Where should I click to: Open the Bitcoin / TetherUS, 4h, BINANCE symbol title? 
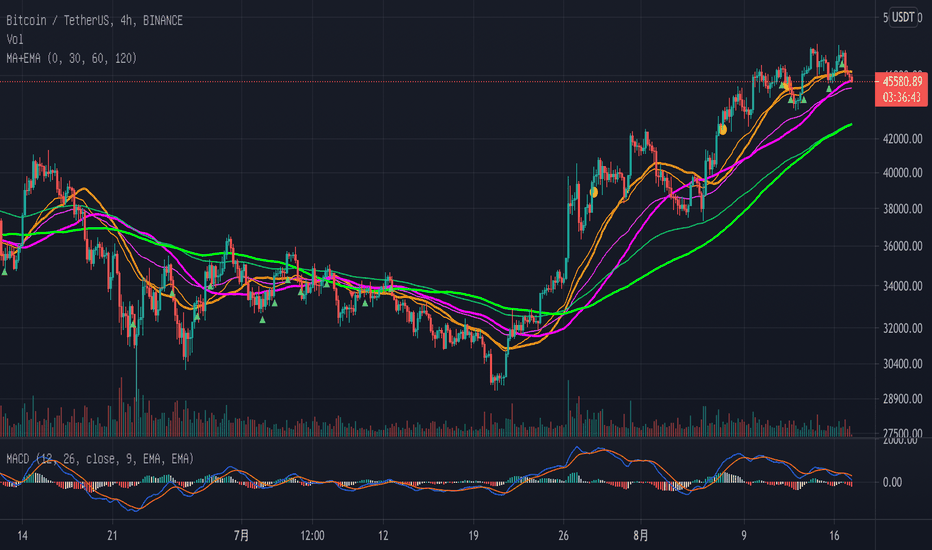pos(95,20)
